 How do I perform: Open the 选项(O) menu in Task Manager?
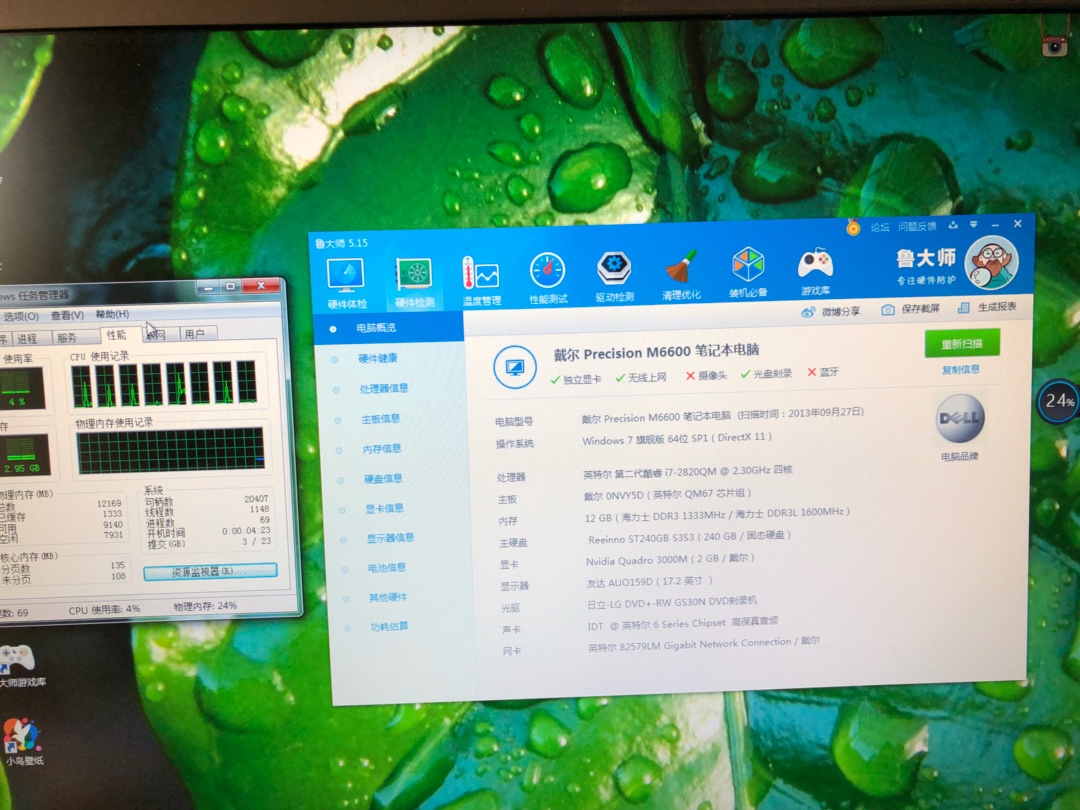(x=21, y=316)
